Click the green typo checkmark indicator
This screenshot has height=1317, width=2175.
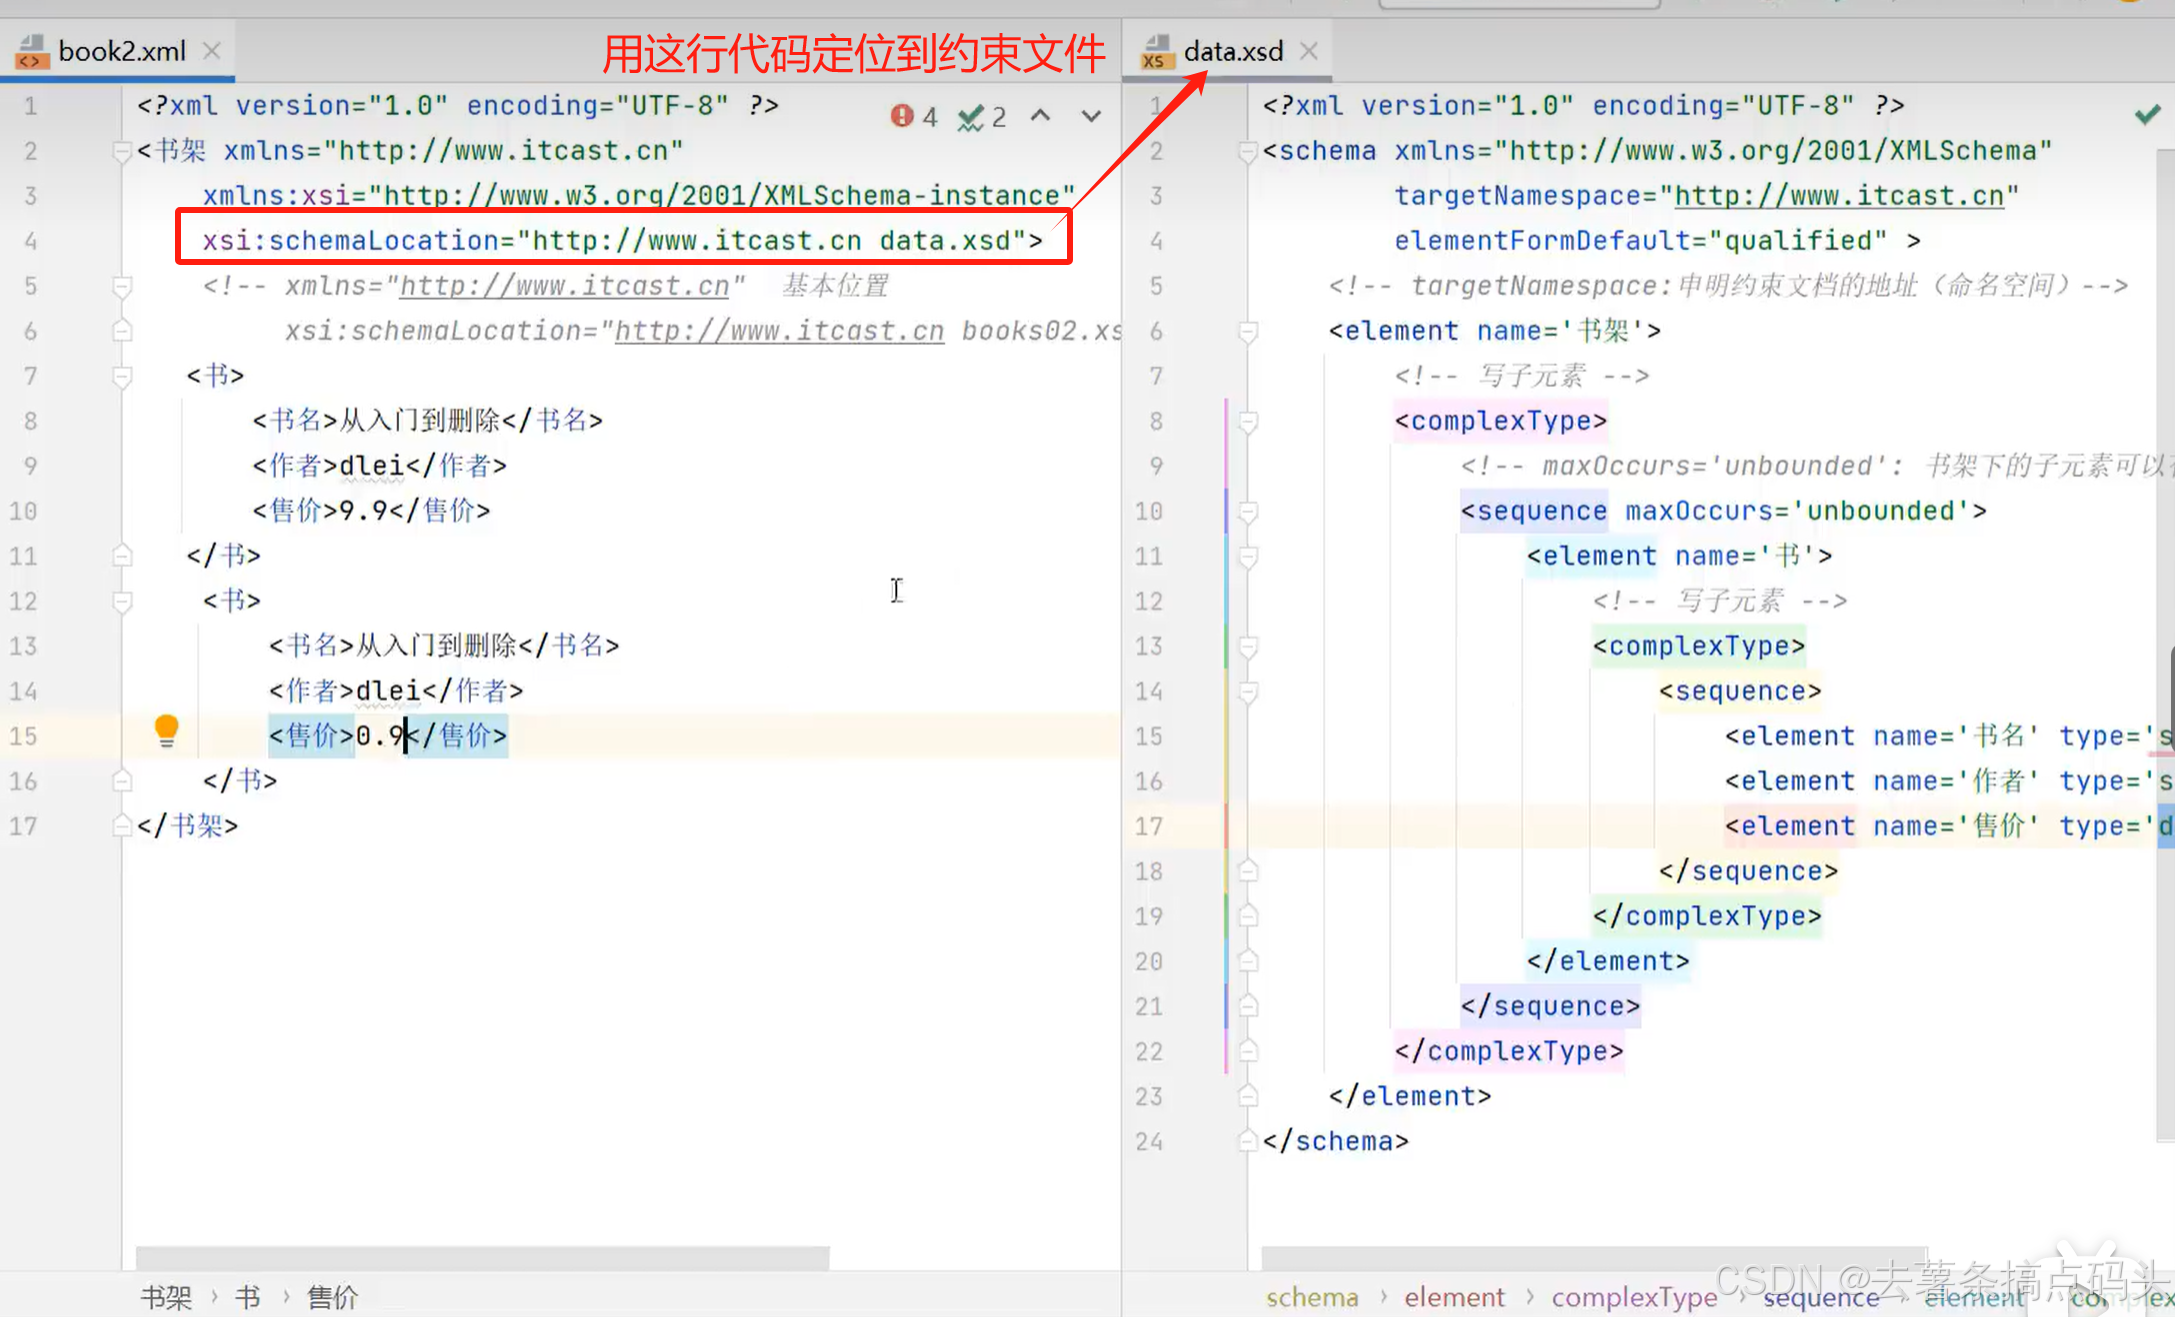[x=981, y=117]
